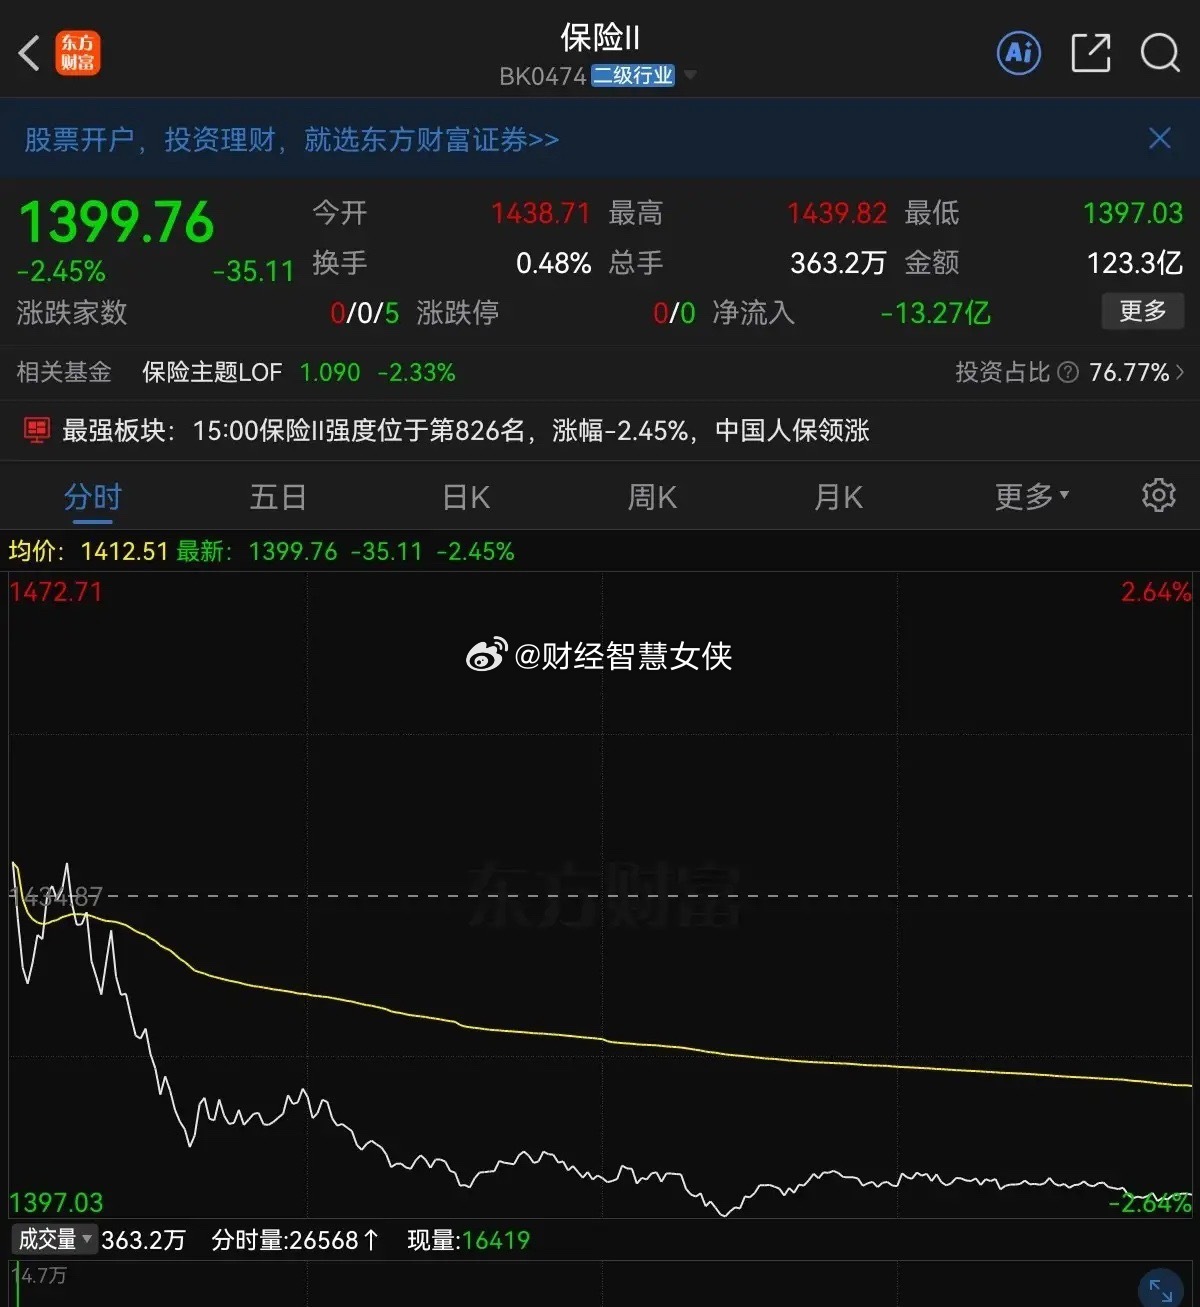Tap the 换手 0.48% value
1200x1307 pixels.
(553, 264)
